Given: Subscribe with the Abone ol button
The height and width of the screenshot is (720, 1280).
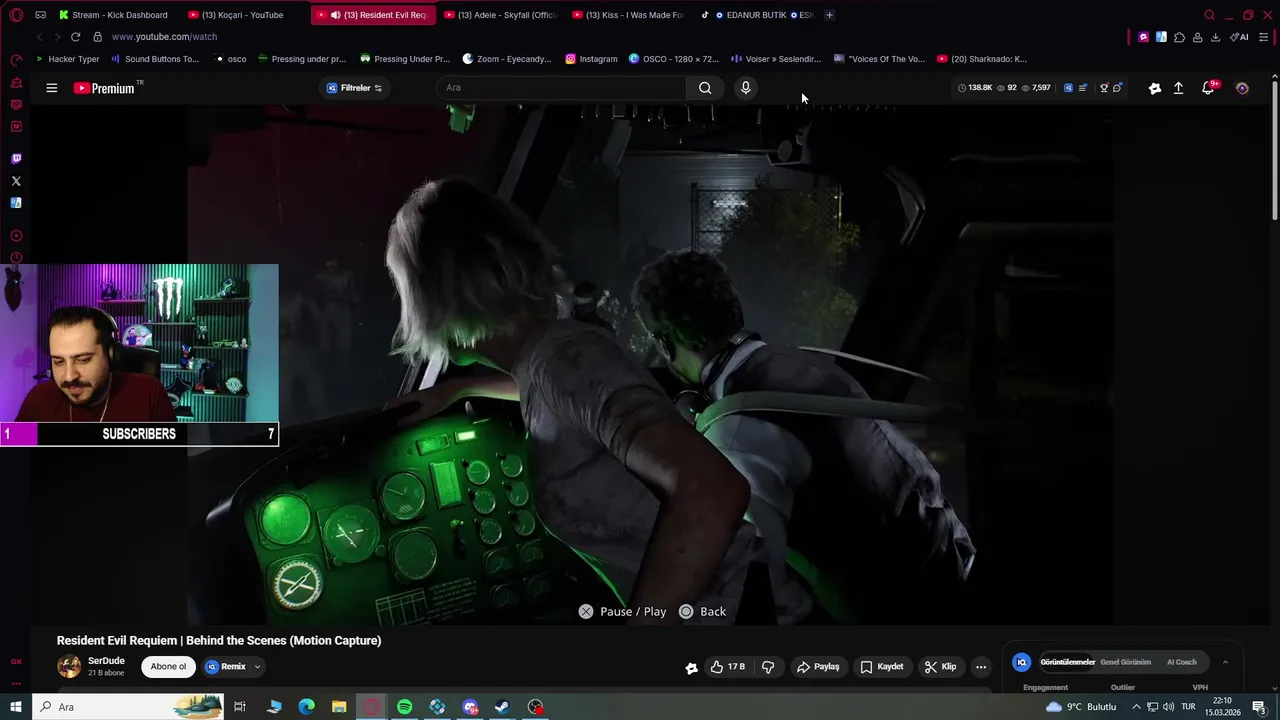Looking at the screenshot, I should (168, 667).
